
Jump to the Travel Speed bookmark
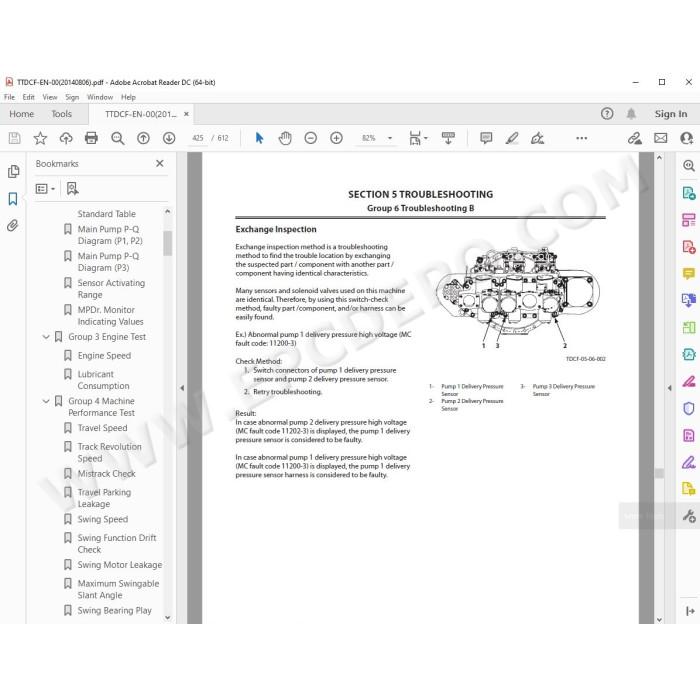102,428
